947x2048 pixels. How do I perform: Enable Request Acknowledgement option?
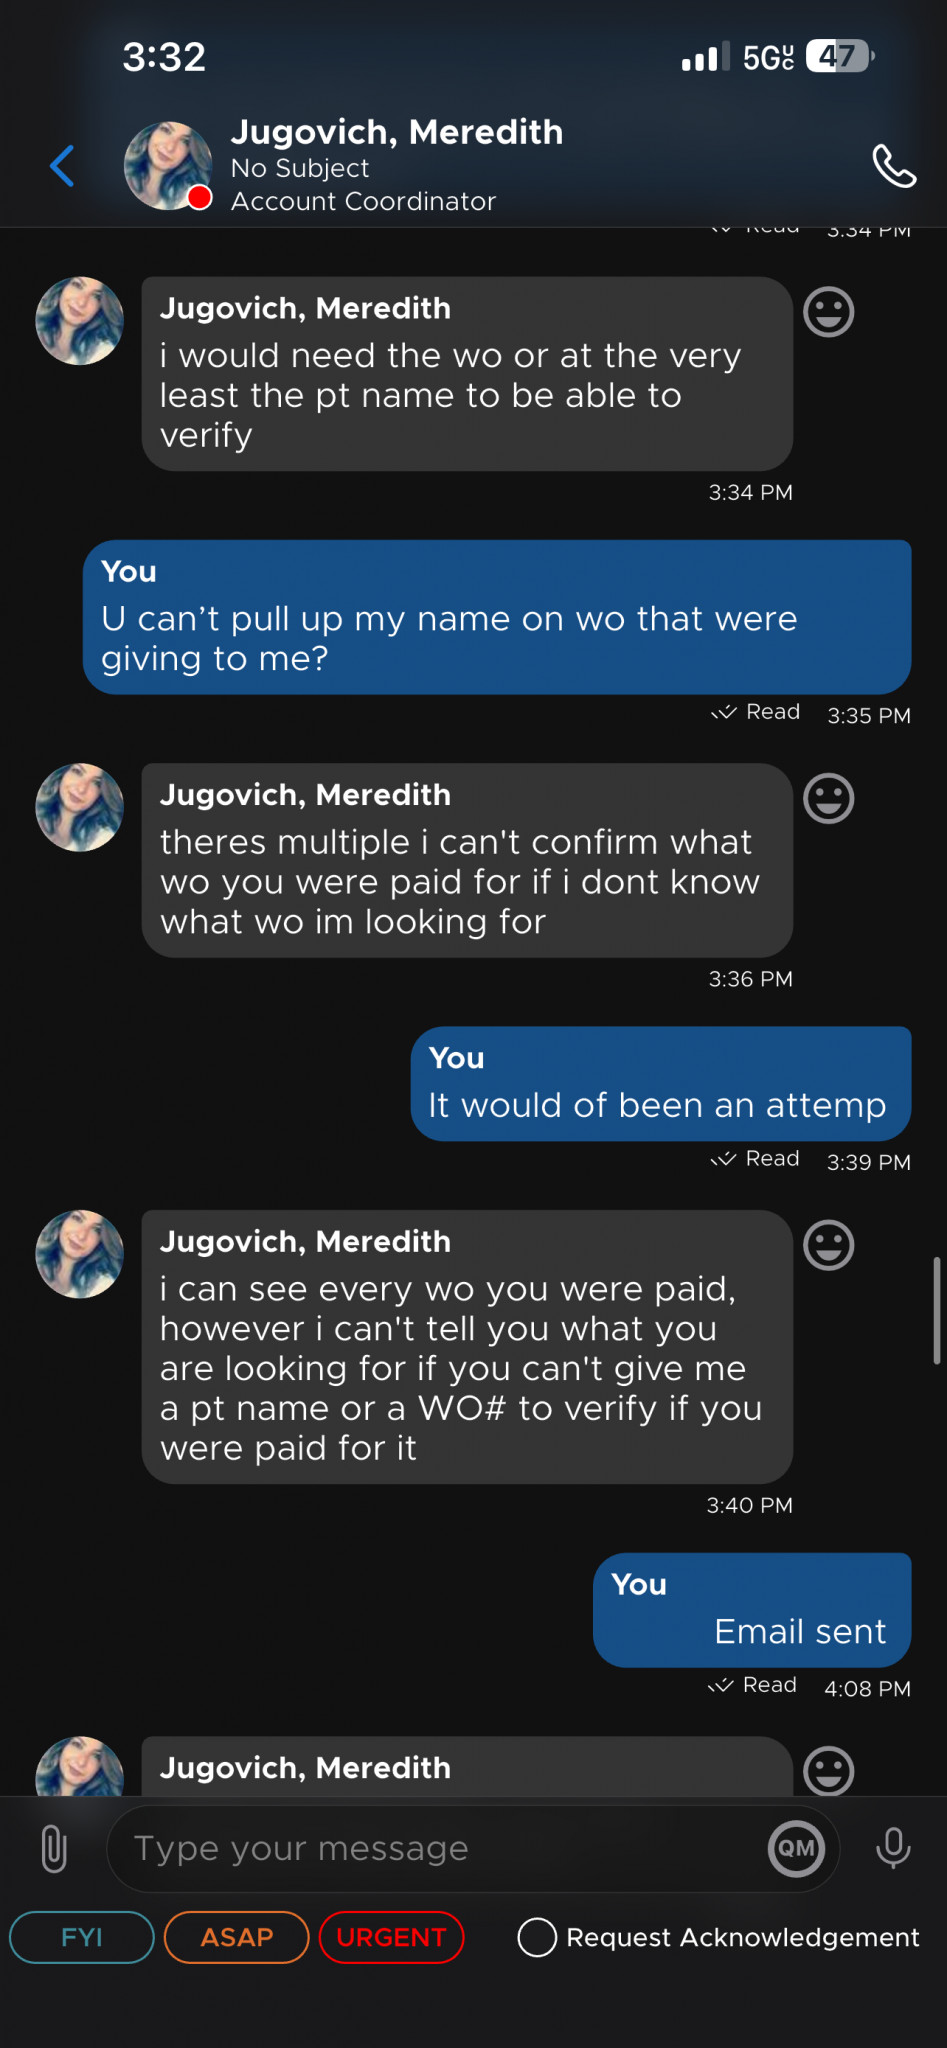(x=537, y=1937)
